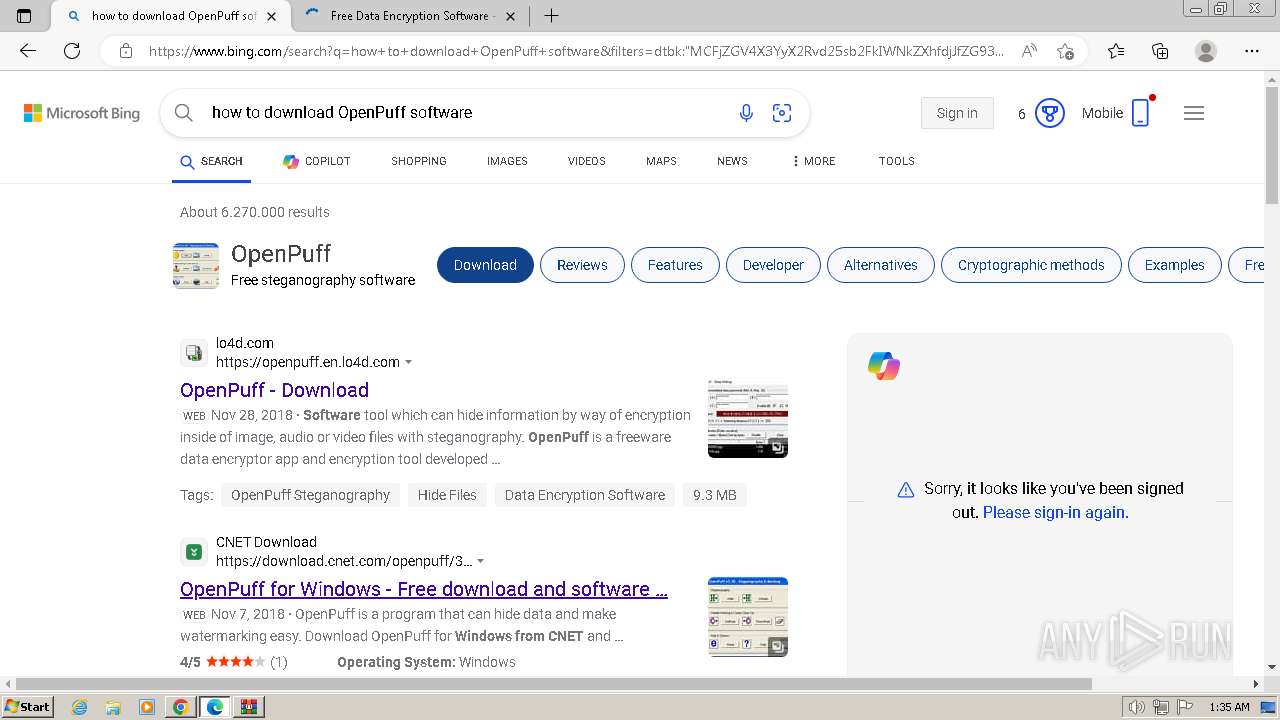Click Edge icon in taskbar
The image size is (1280, 720).
click(215, 707)
